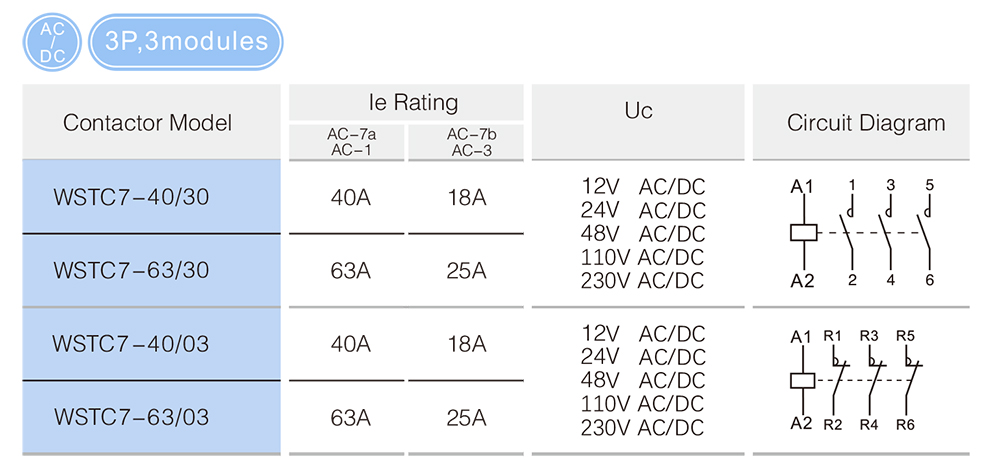The image size is (1000, 472).
Task: Click the AC/DC circular badge
Action: pos(52,41)
